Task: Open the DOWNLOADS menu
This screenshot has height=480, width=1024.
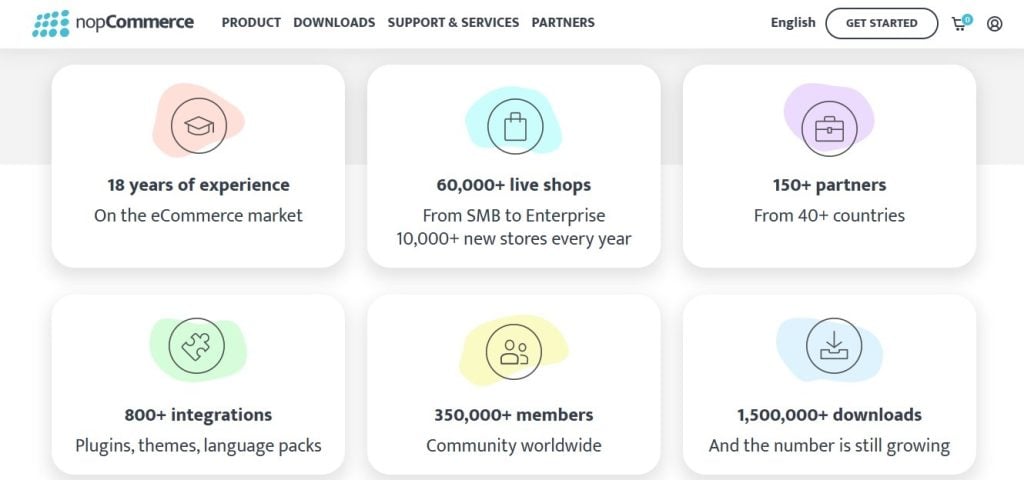Action: point(334,23)
